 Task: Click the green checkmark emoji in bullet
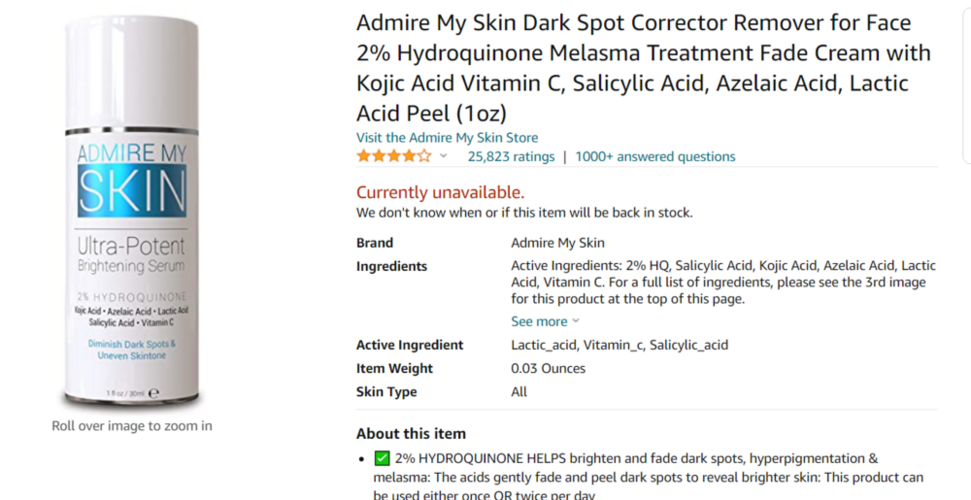pos(382,459)
